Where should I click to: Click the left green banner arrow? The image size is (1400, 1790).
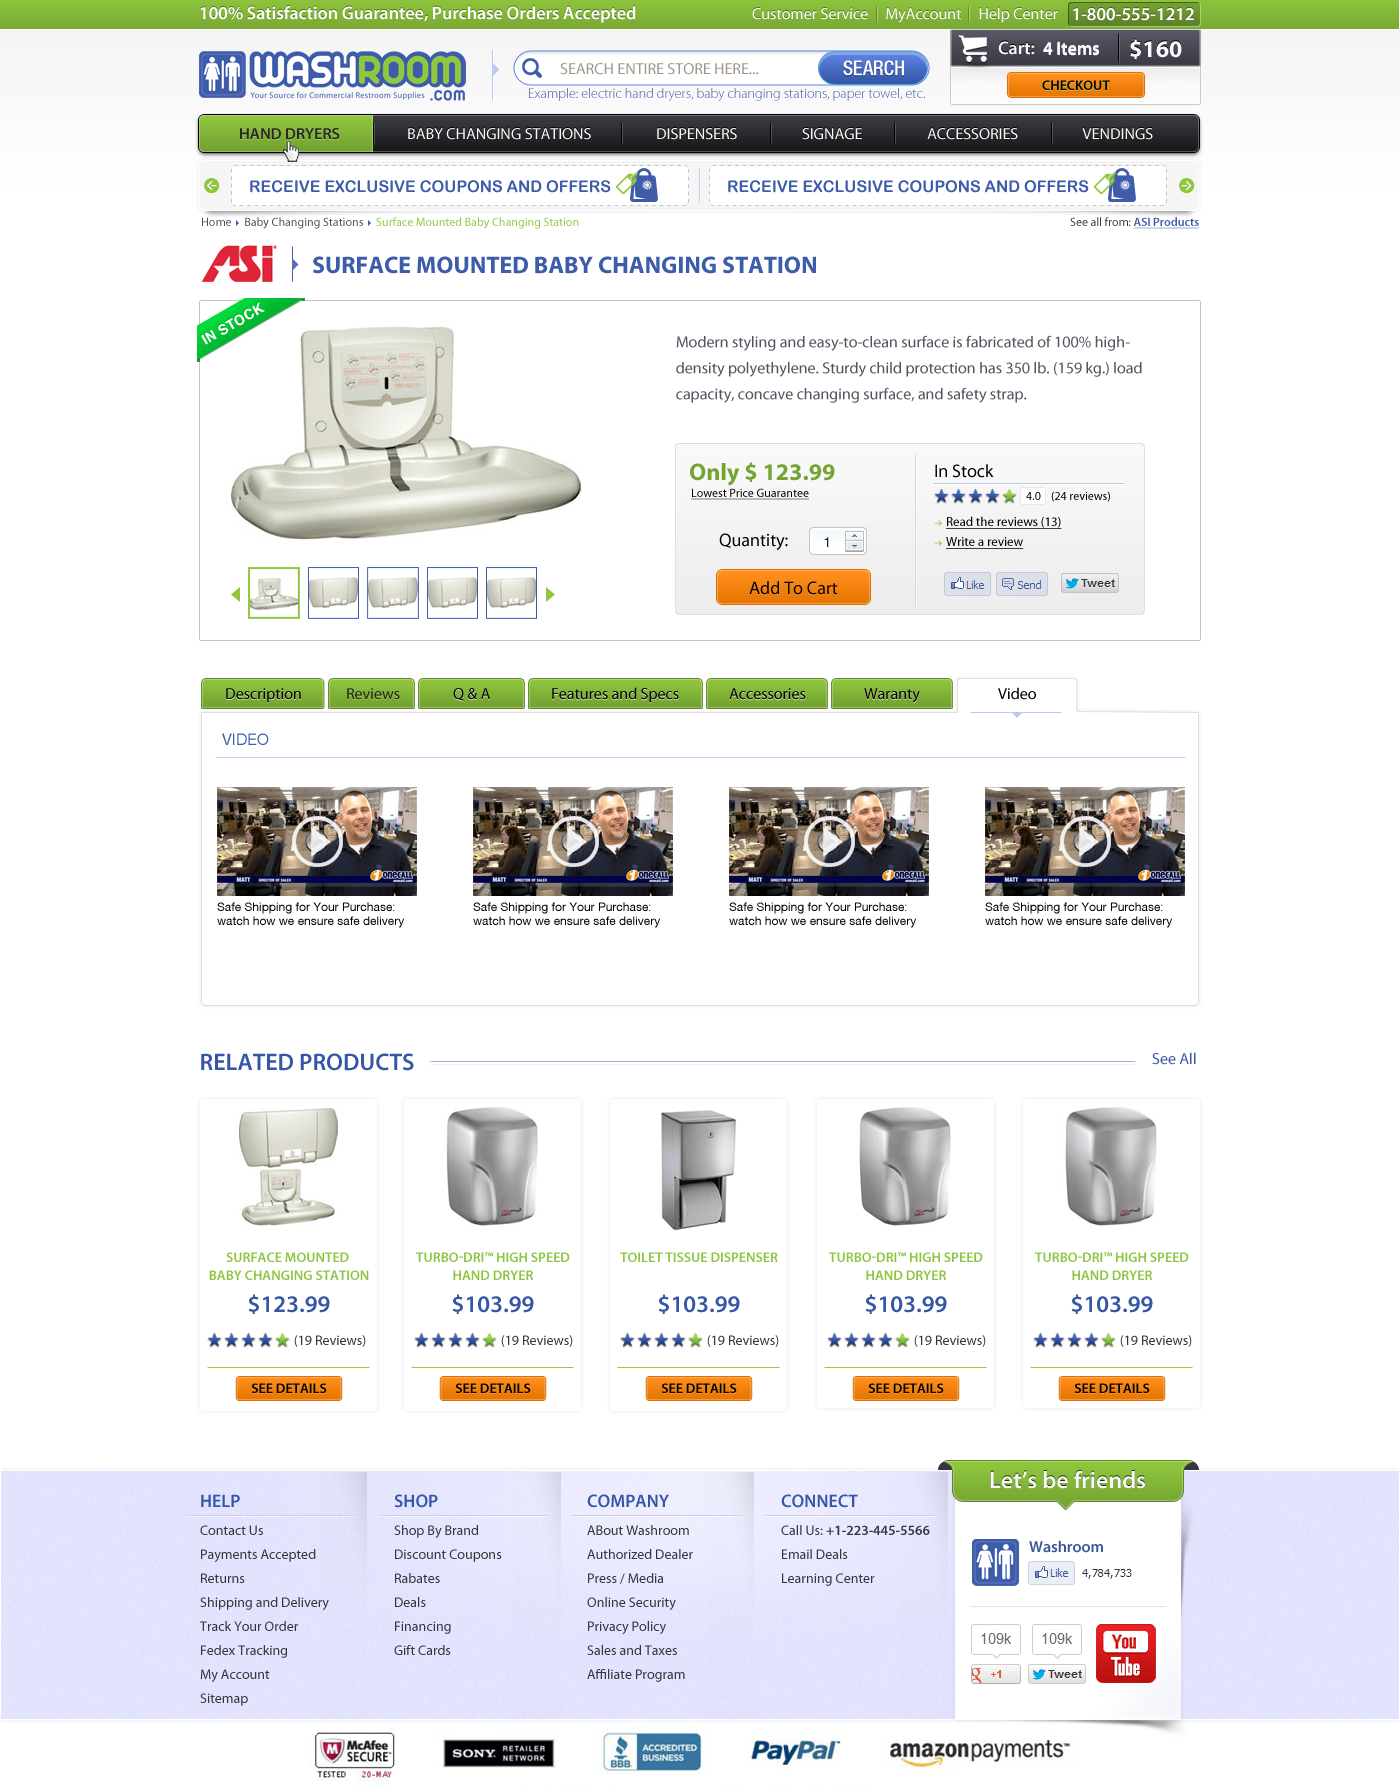click(x=211, y=186)
